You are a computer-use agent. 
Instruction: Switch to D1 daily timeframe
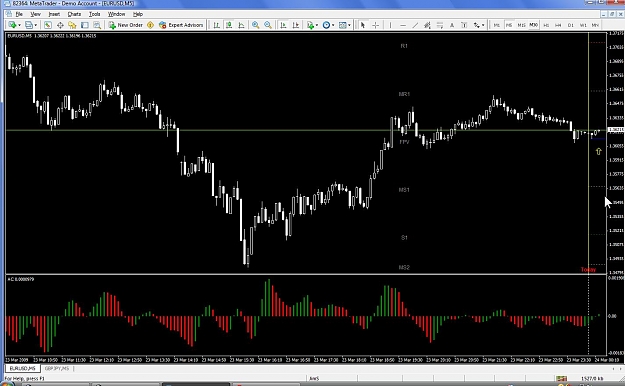570,25
